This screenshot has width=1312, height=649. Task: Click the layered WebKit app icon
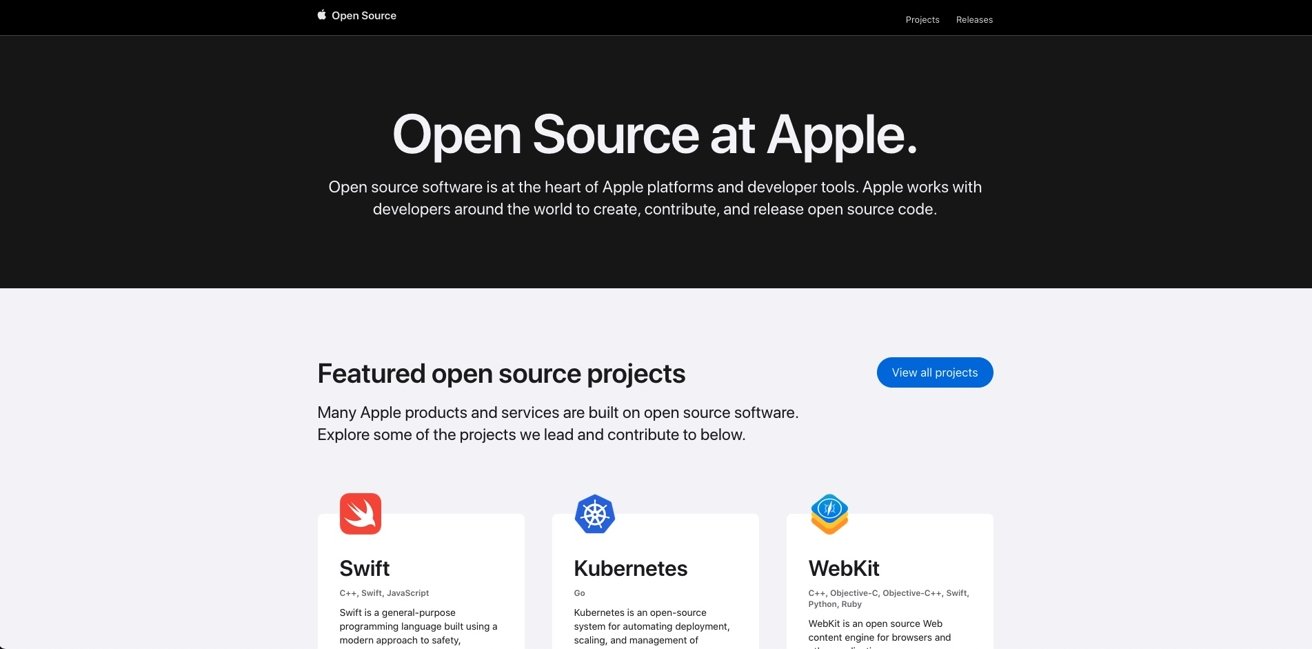(828, 512)
